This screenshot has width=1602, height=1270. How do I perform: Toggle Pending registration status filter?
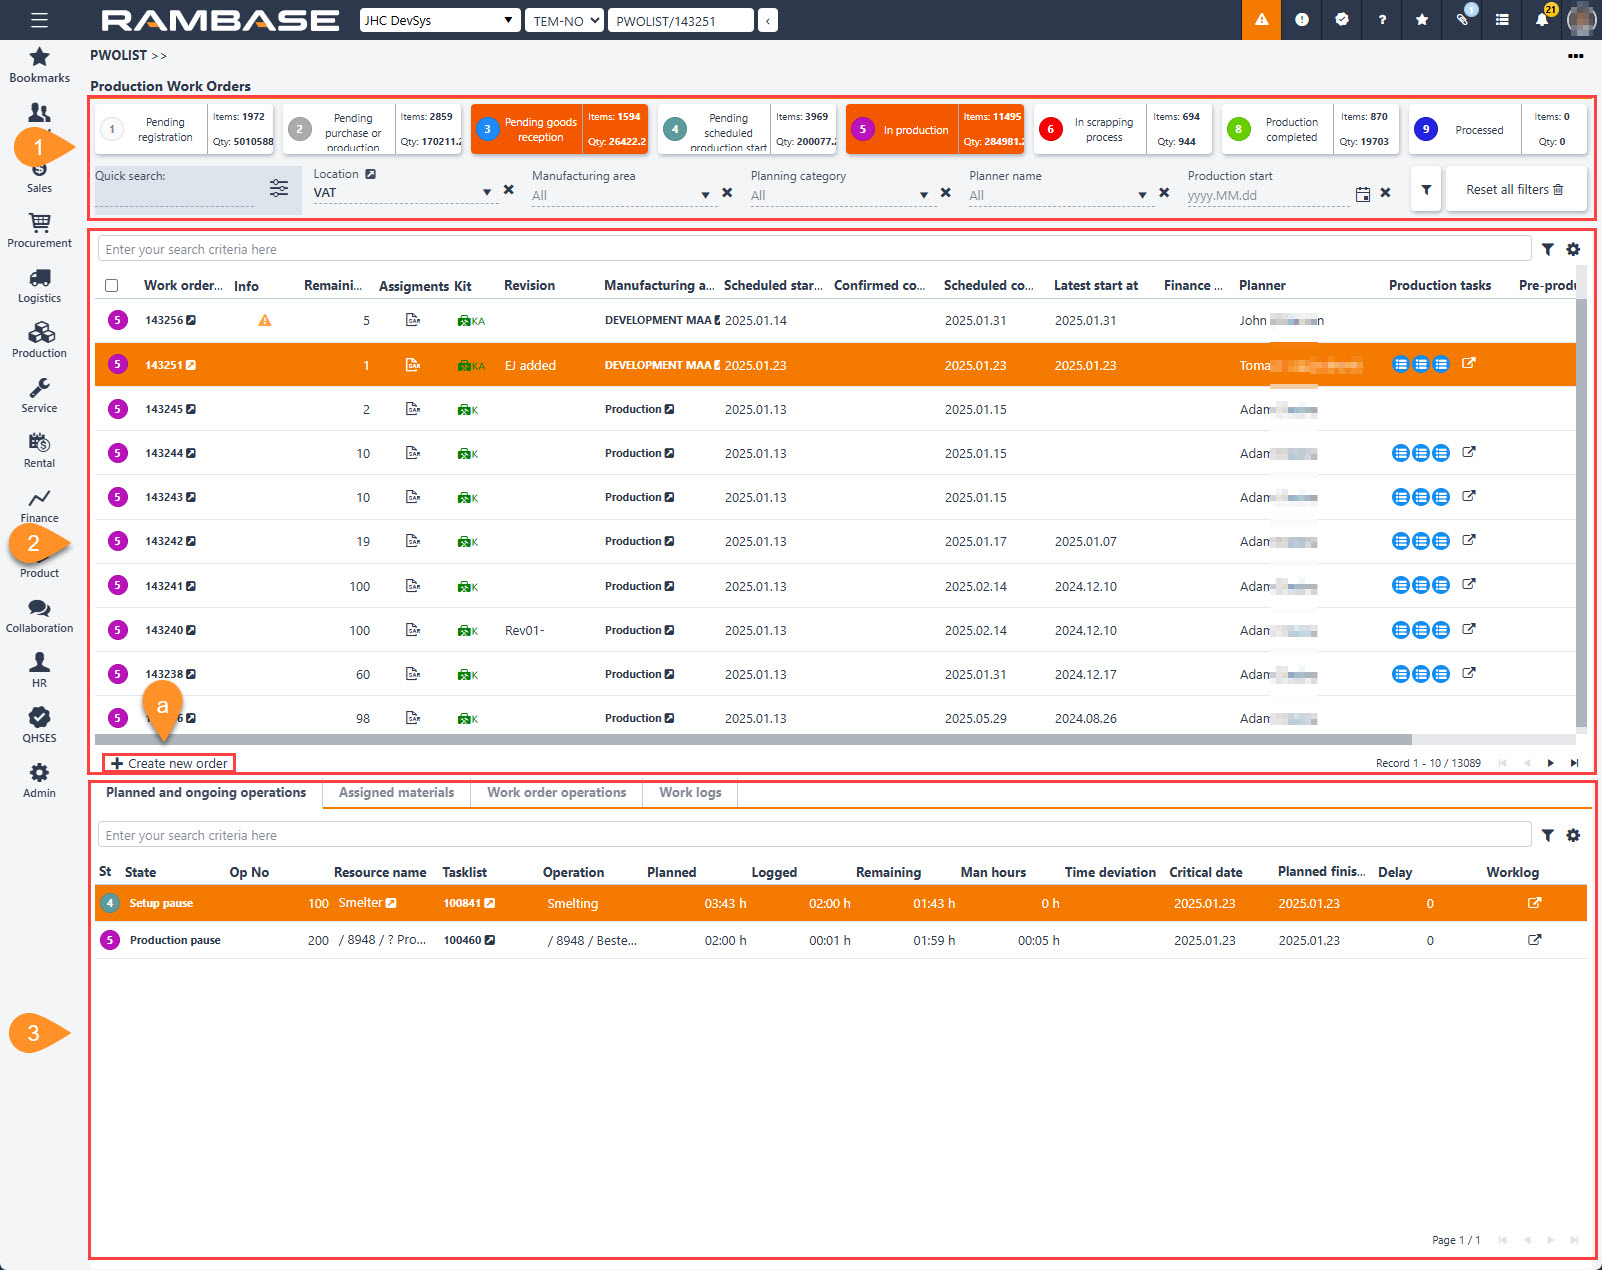click(x=185, y=130)
